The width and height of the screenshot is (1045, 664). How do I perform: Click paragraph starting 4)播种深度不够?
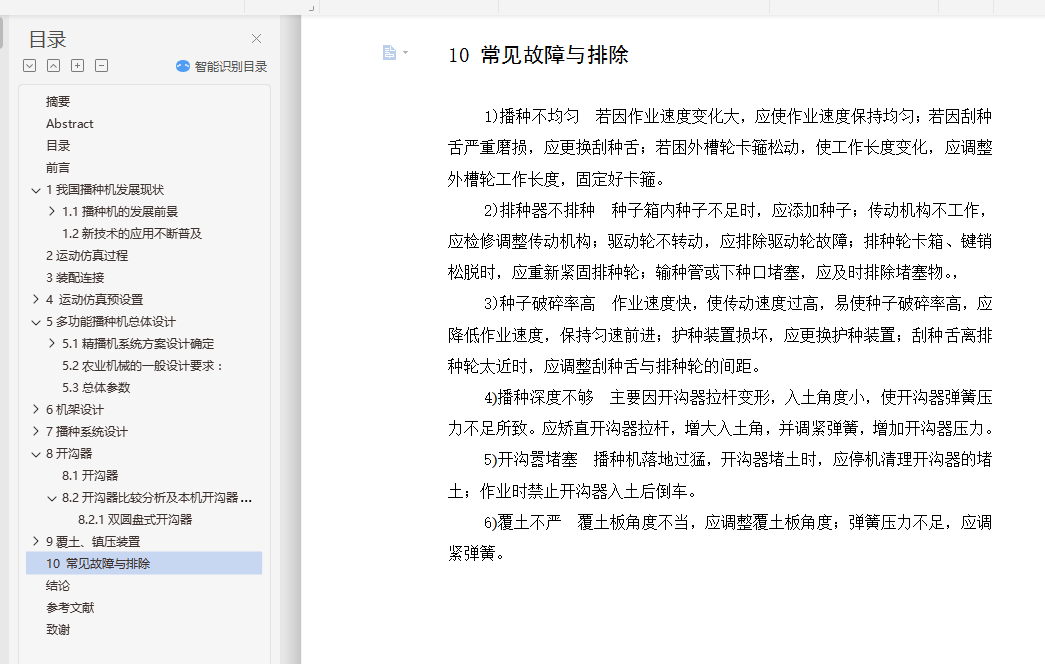[720, 413]
